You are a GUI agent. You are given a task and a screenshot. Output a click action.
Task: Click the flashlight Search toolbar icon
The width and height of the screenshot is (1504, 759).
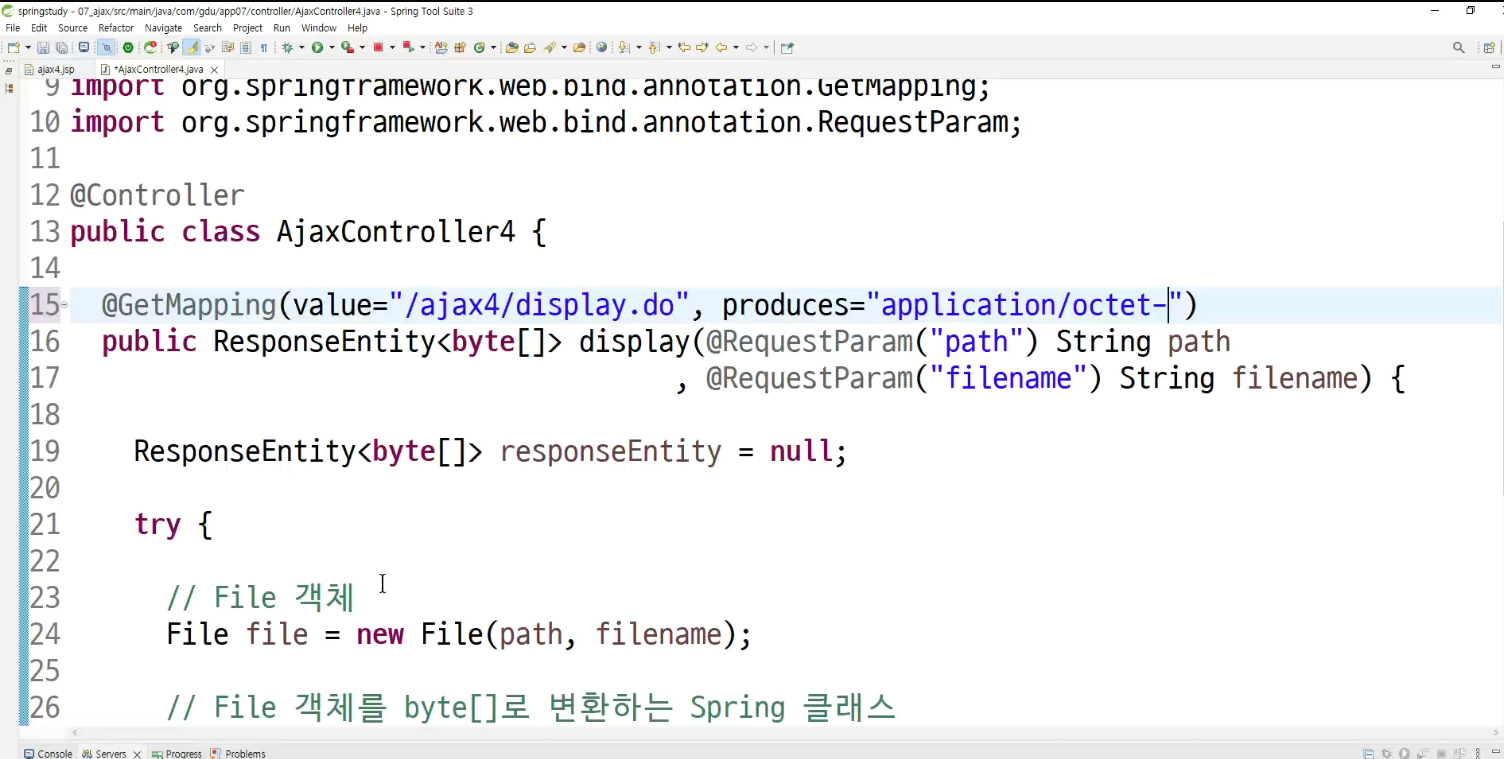(x=549, y=47)
